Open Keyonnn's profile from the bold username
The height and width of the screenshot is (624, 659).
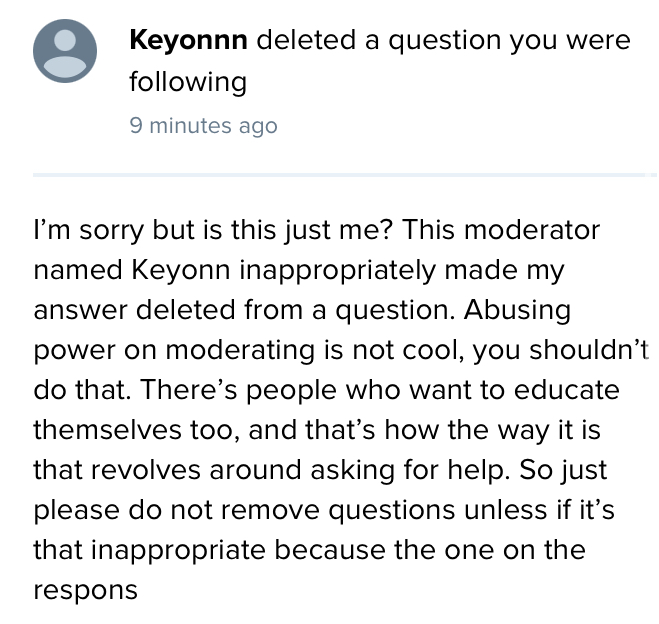pos(190,41)
